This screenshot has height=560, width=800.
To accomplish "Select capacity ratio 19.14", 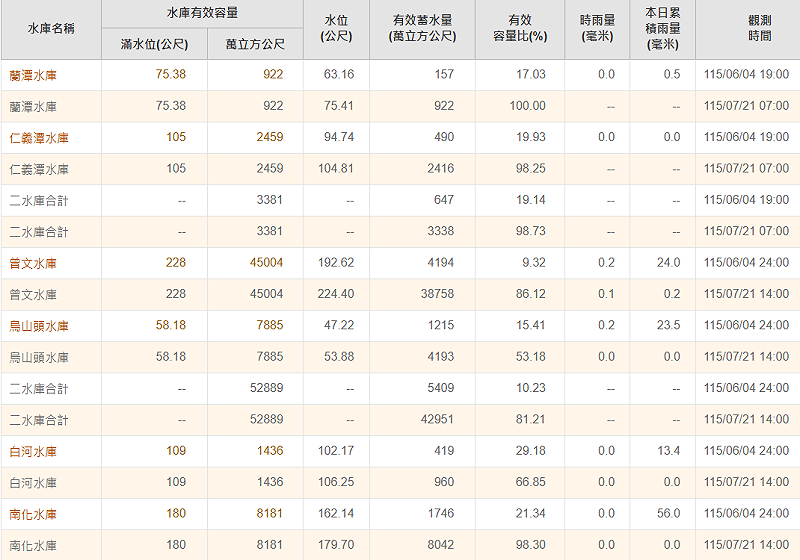I will coord(531,200).
